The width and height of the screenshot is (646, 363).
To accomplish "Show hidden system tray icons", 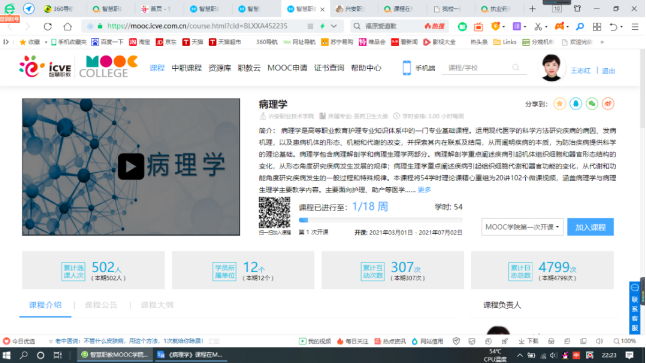I will point(520,355).
